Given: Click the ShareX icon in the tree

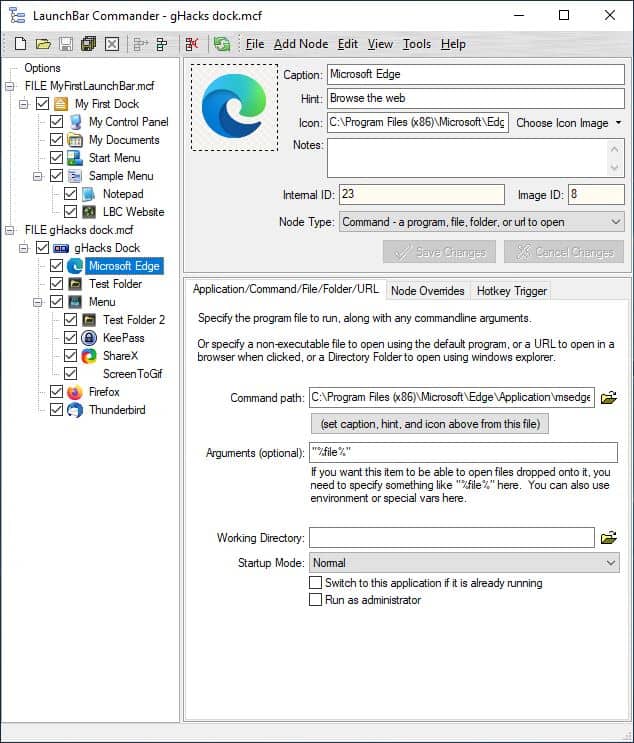Looking at the screenshot, I should (x=89, y=356).
